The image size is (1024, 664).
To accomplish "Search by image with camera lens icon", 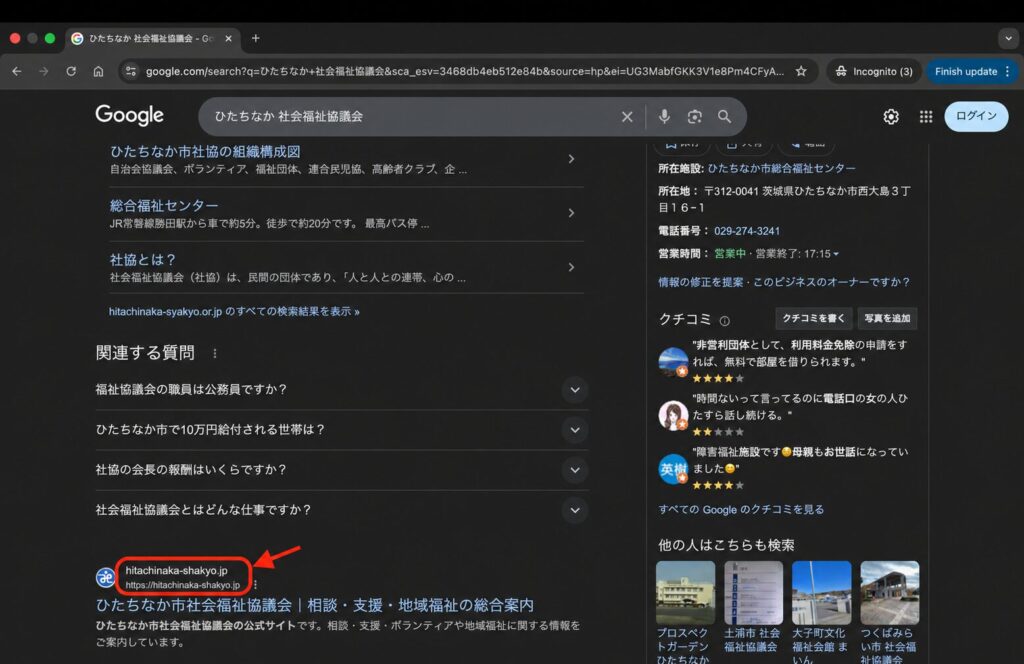I will pyautogui.click(x=694, y=116).
